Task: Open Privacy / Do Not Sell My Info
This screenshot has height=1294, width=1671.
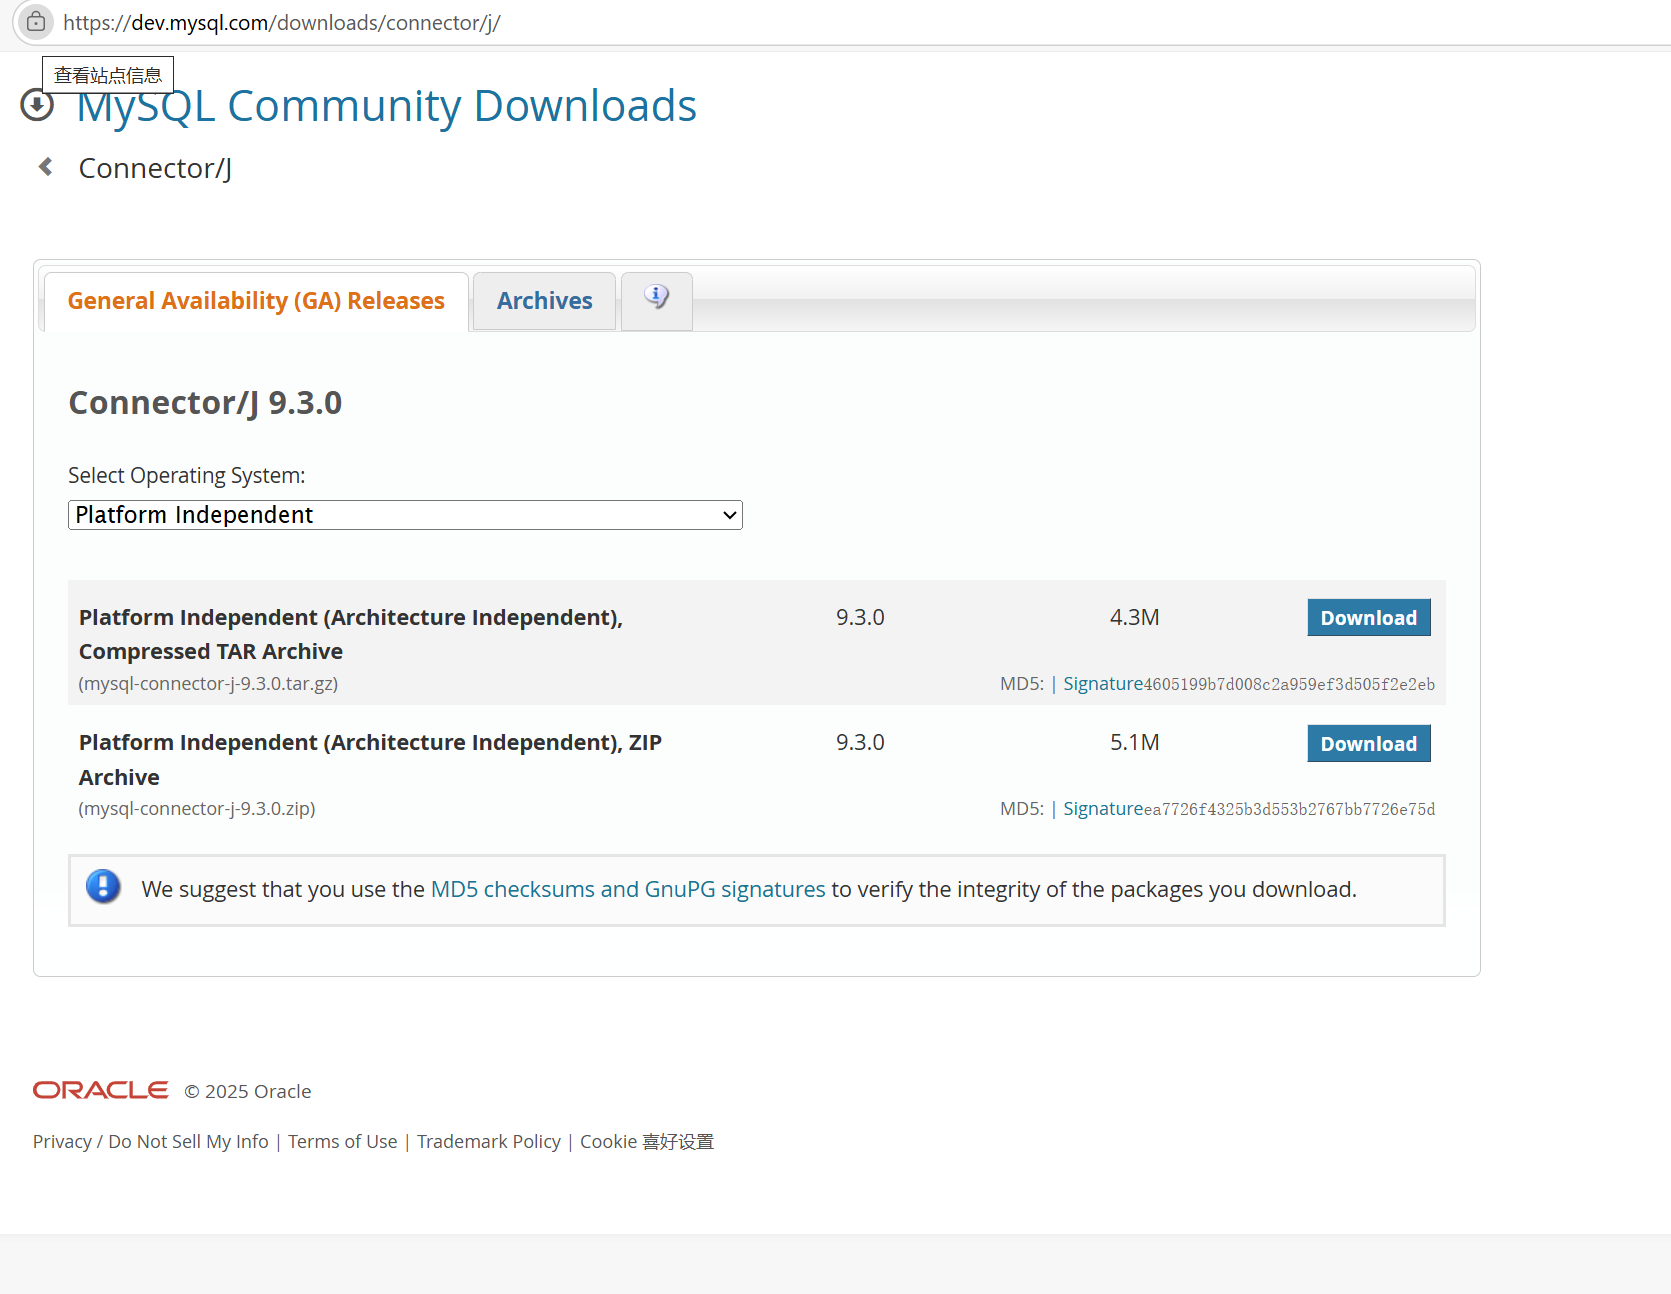Action: [x=151, y=1142]
